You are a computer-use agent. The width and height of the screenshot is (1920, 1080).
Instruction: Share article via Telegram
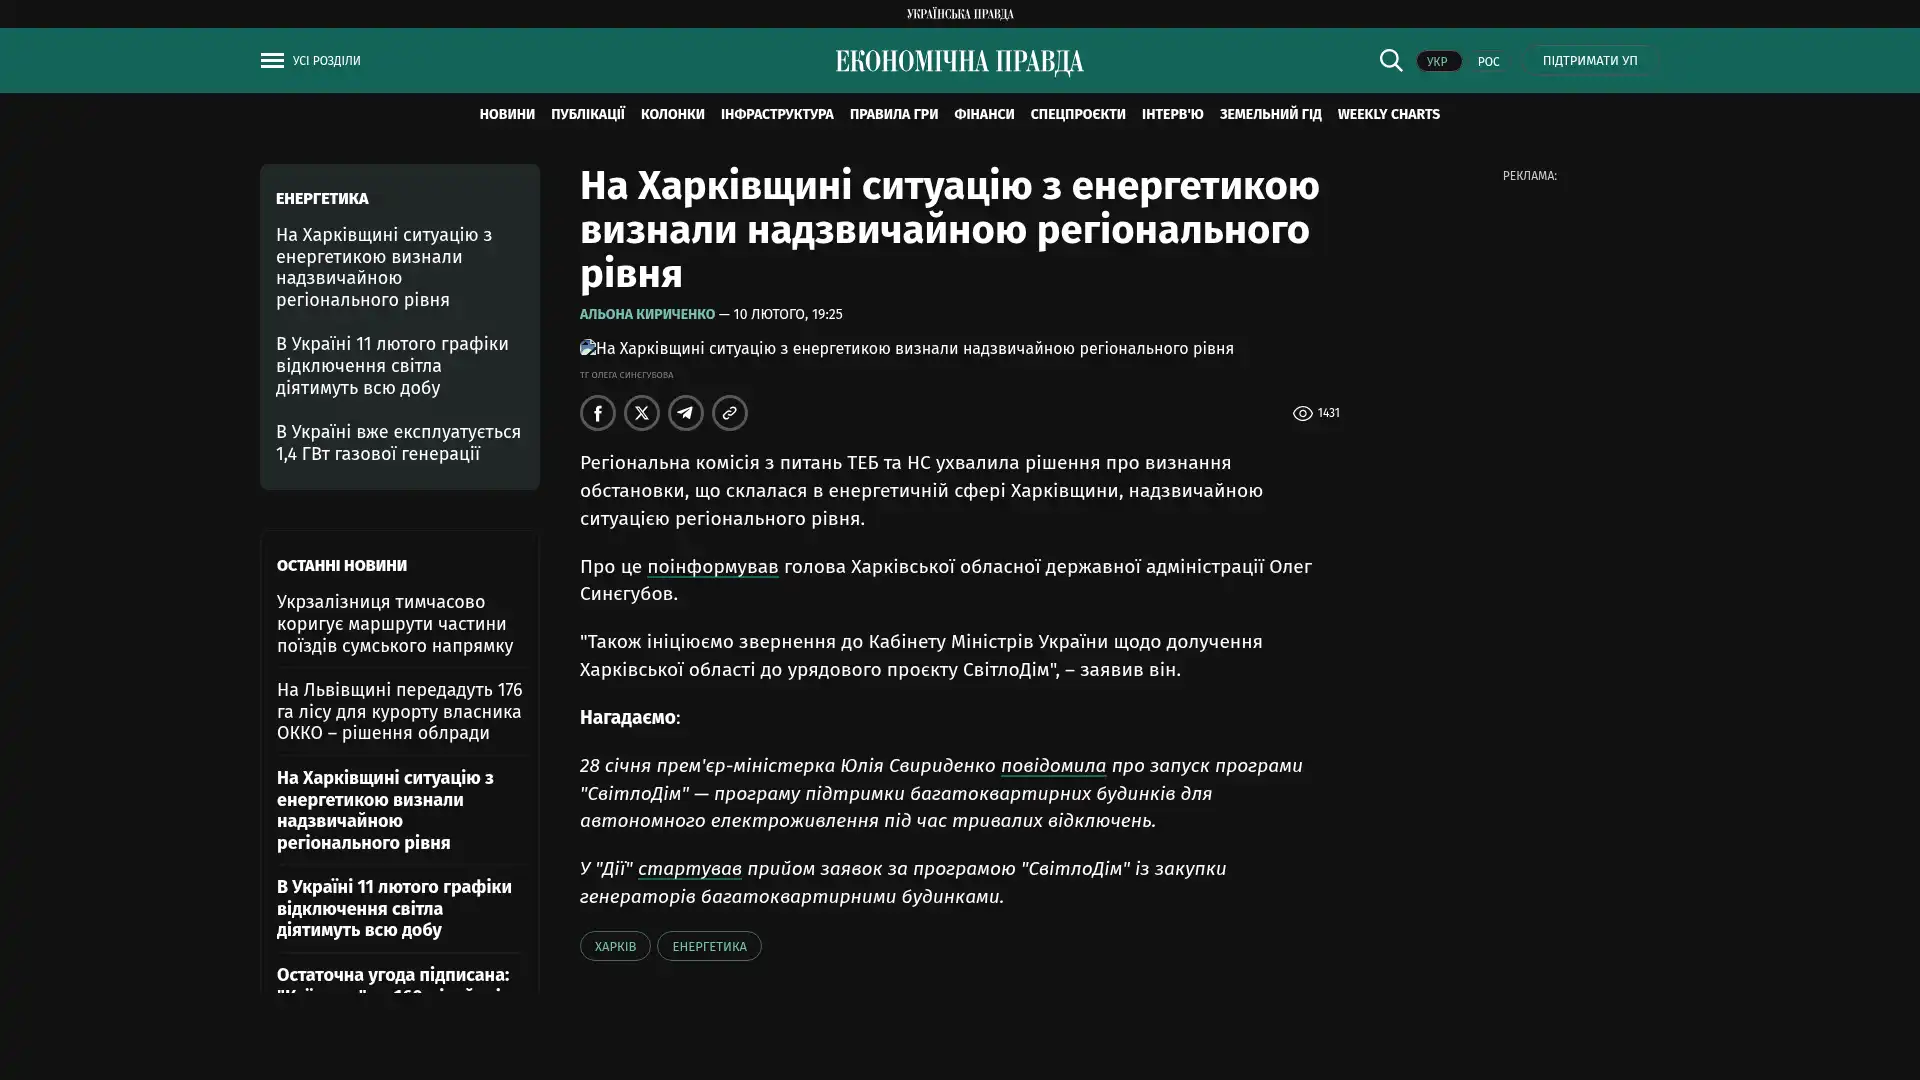(686, 413)
